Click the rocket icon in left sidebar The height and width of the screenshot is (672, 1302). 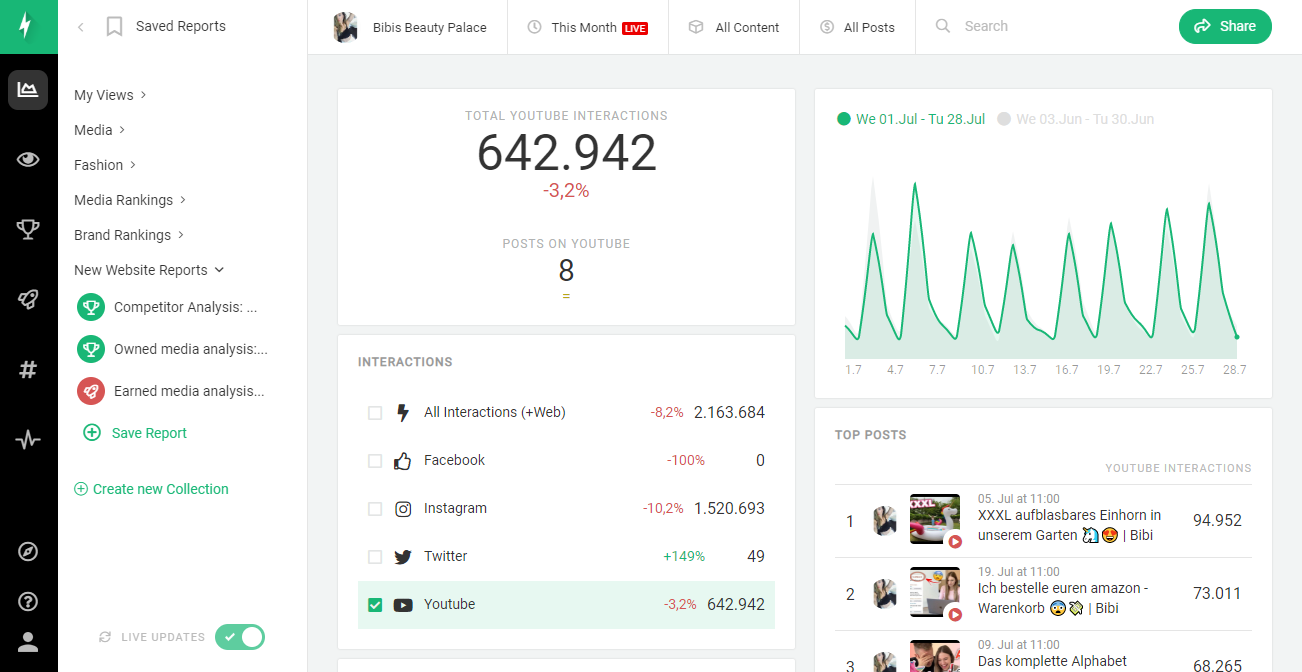(x=28, y=299)
